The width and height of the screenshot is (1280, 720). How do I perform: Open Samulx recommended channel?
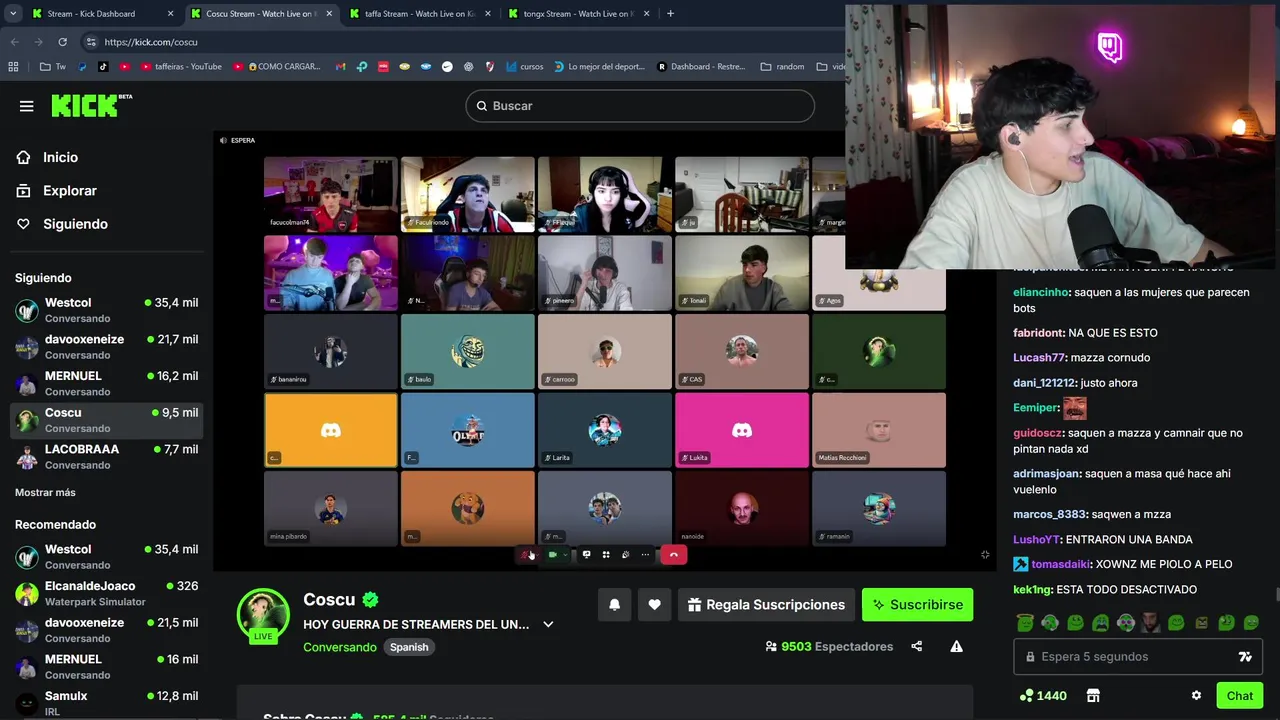[x=106, y=703]
